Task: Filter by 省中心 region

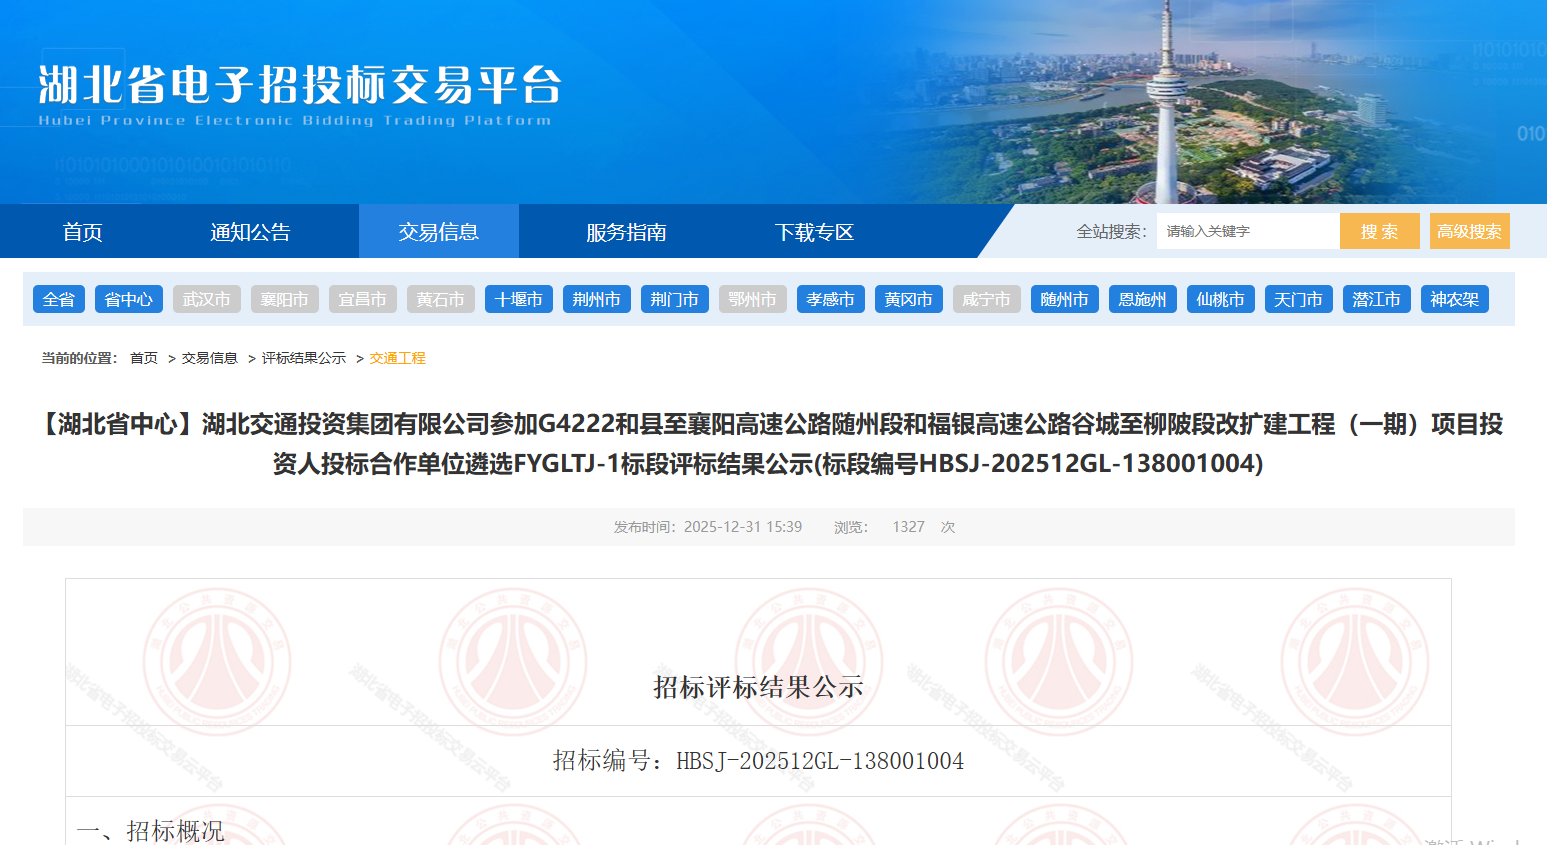Action: (129, 299)
